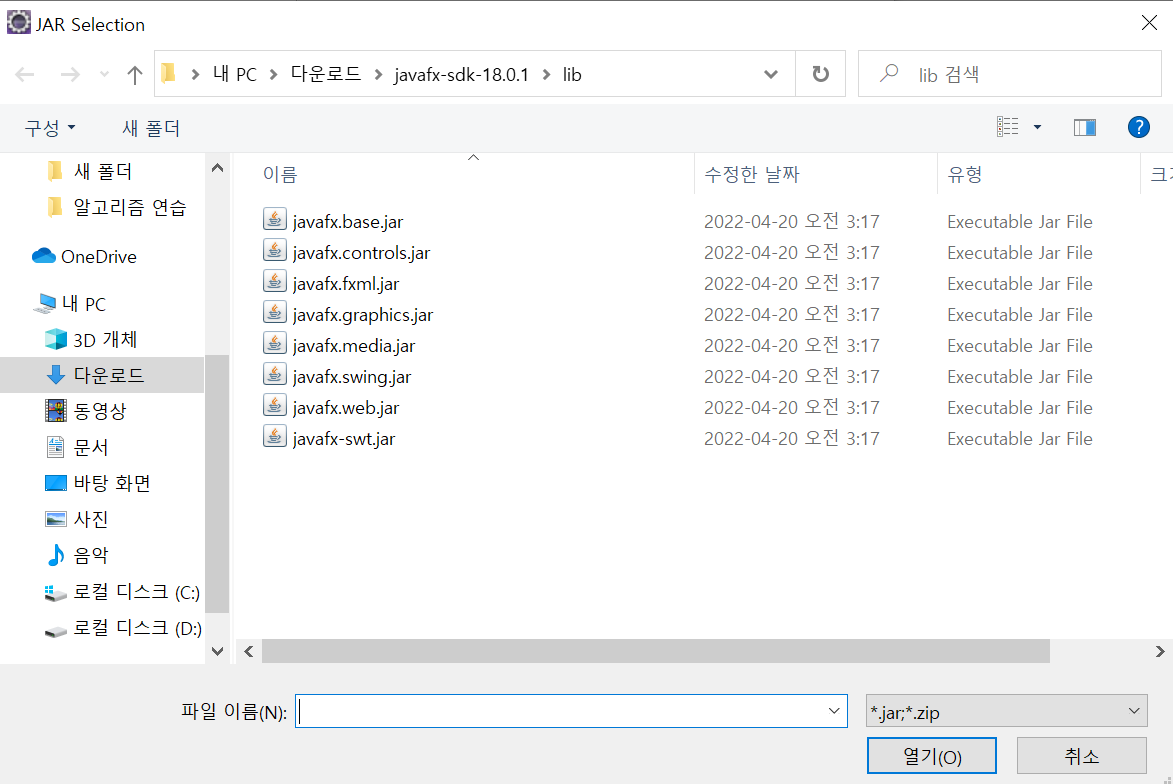Click Executable Jar File type of javafx.base.jar
The width and height of the screenshot is (1173, 784).
tap(1020, 222)
